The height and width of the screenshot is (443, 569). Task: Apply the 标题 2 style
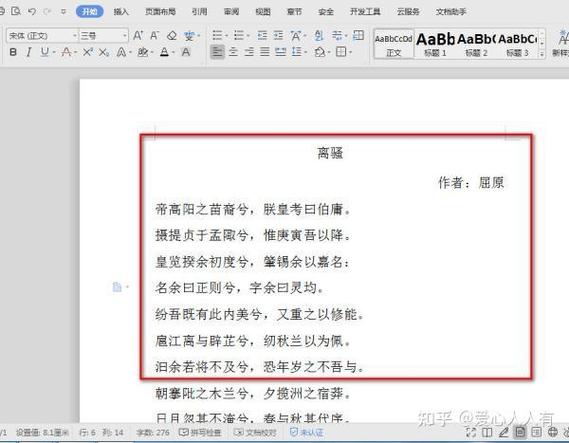(x=476, y=45)
